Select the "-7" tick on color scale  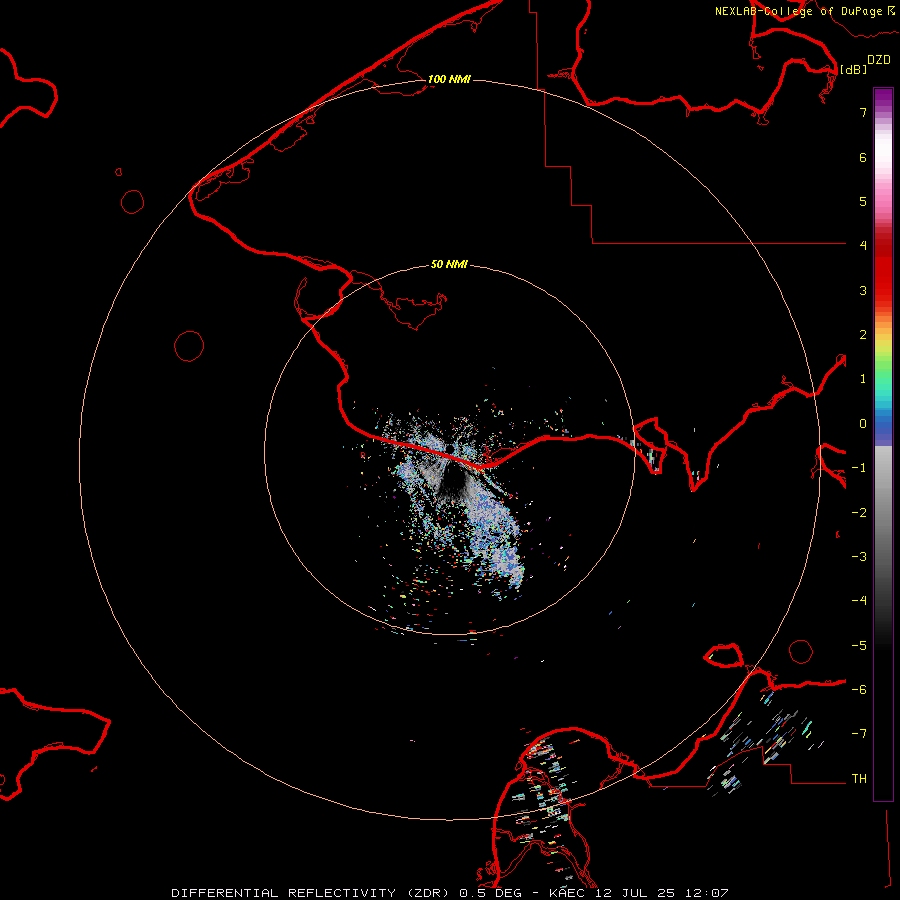(859, 734)
